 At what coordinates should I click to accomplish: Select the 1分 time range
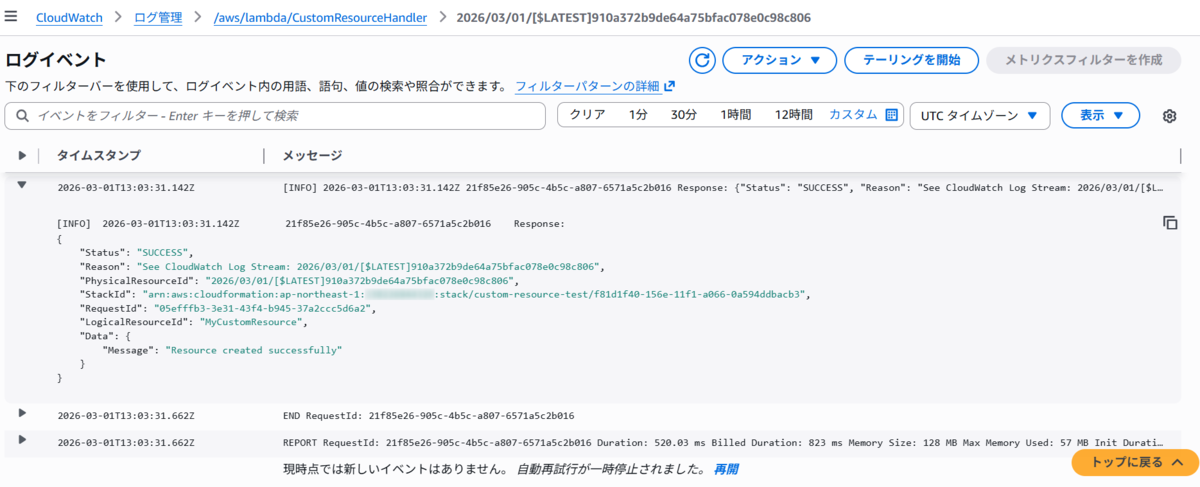638,115
